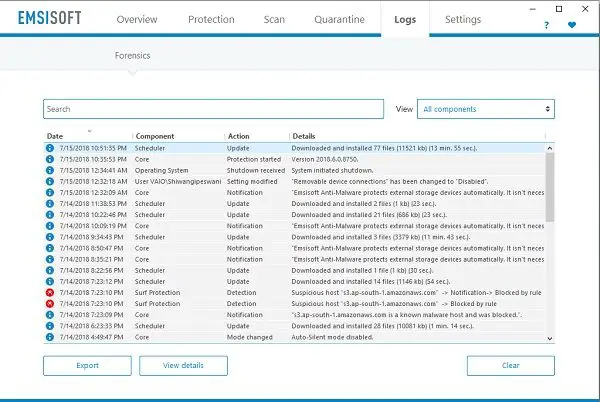Screen dimensions: 600x402
Task: Select 'System initiated shutdown.' details text
Action: click(332, 170)
